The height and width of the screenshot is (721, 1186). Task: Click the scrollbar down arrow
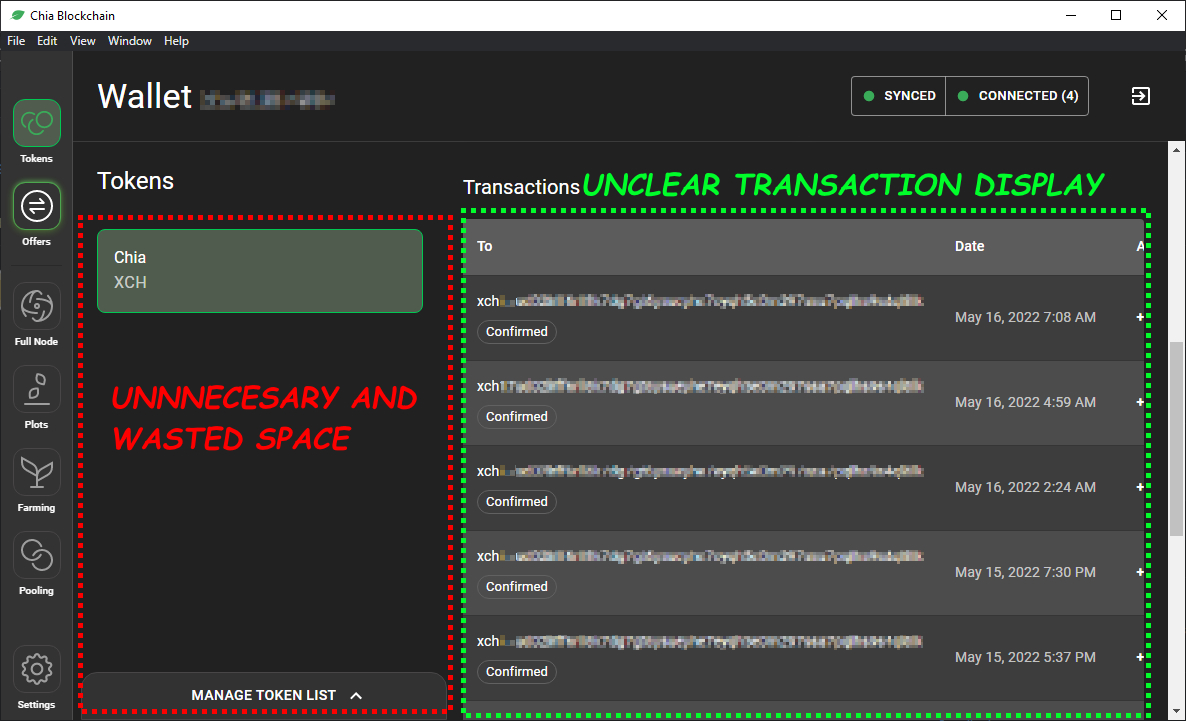point(1176,712)
